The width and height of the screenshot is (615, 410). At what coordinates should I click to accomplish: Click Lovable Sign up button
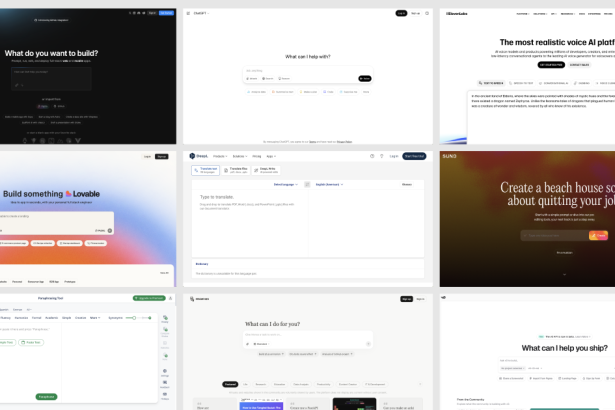pos(162,157)
